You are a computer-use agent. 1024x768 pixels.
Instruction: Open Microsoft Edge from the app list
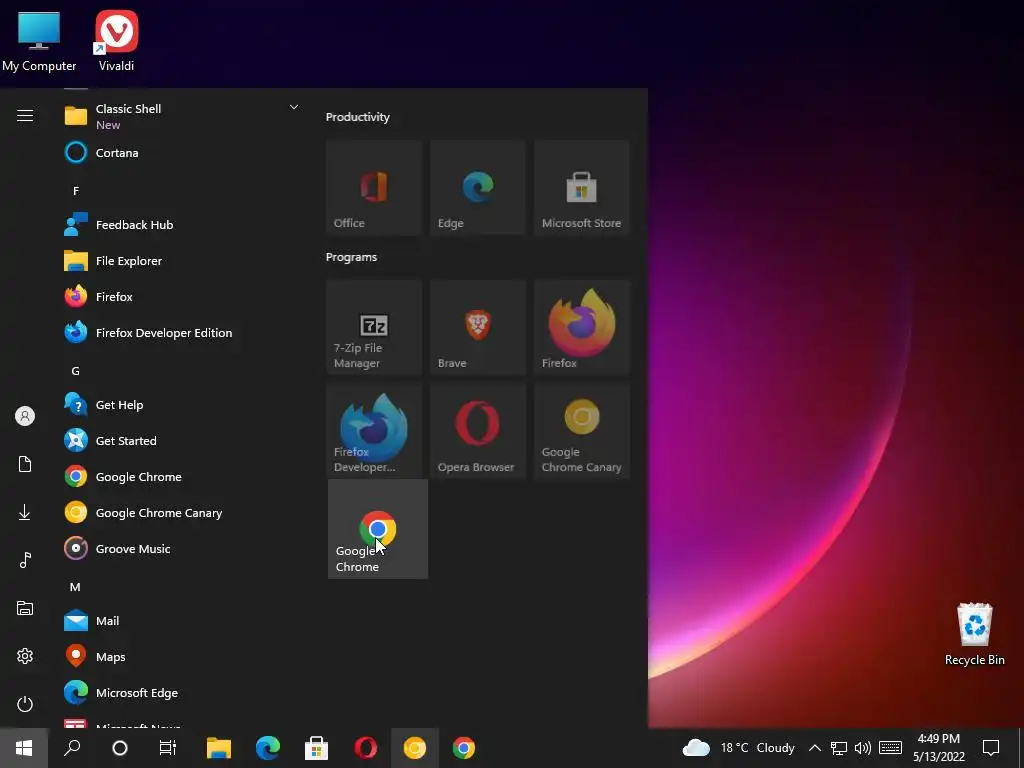(182, 693)
